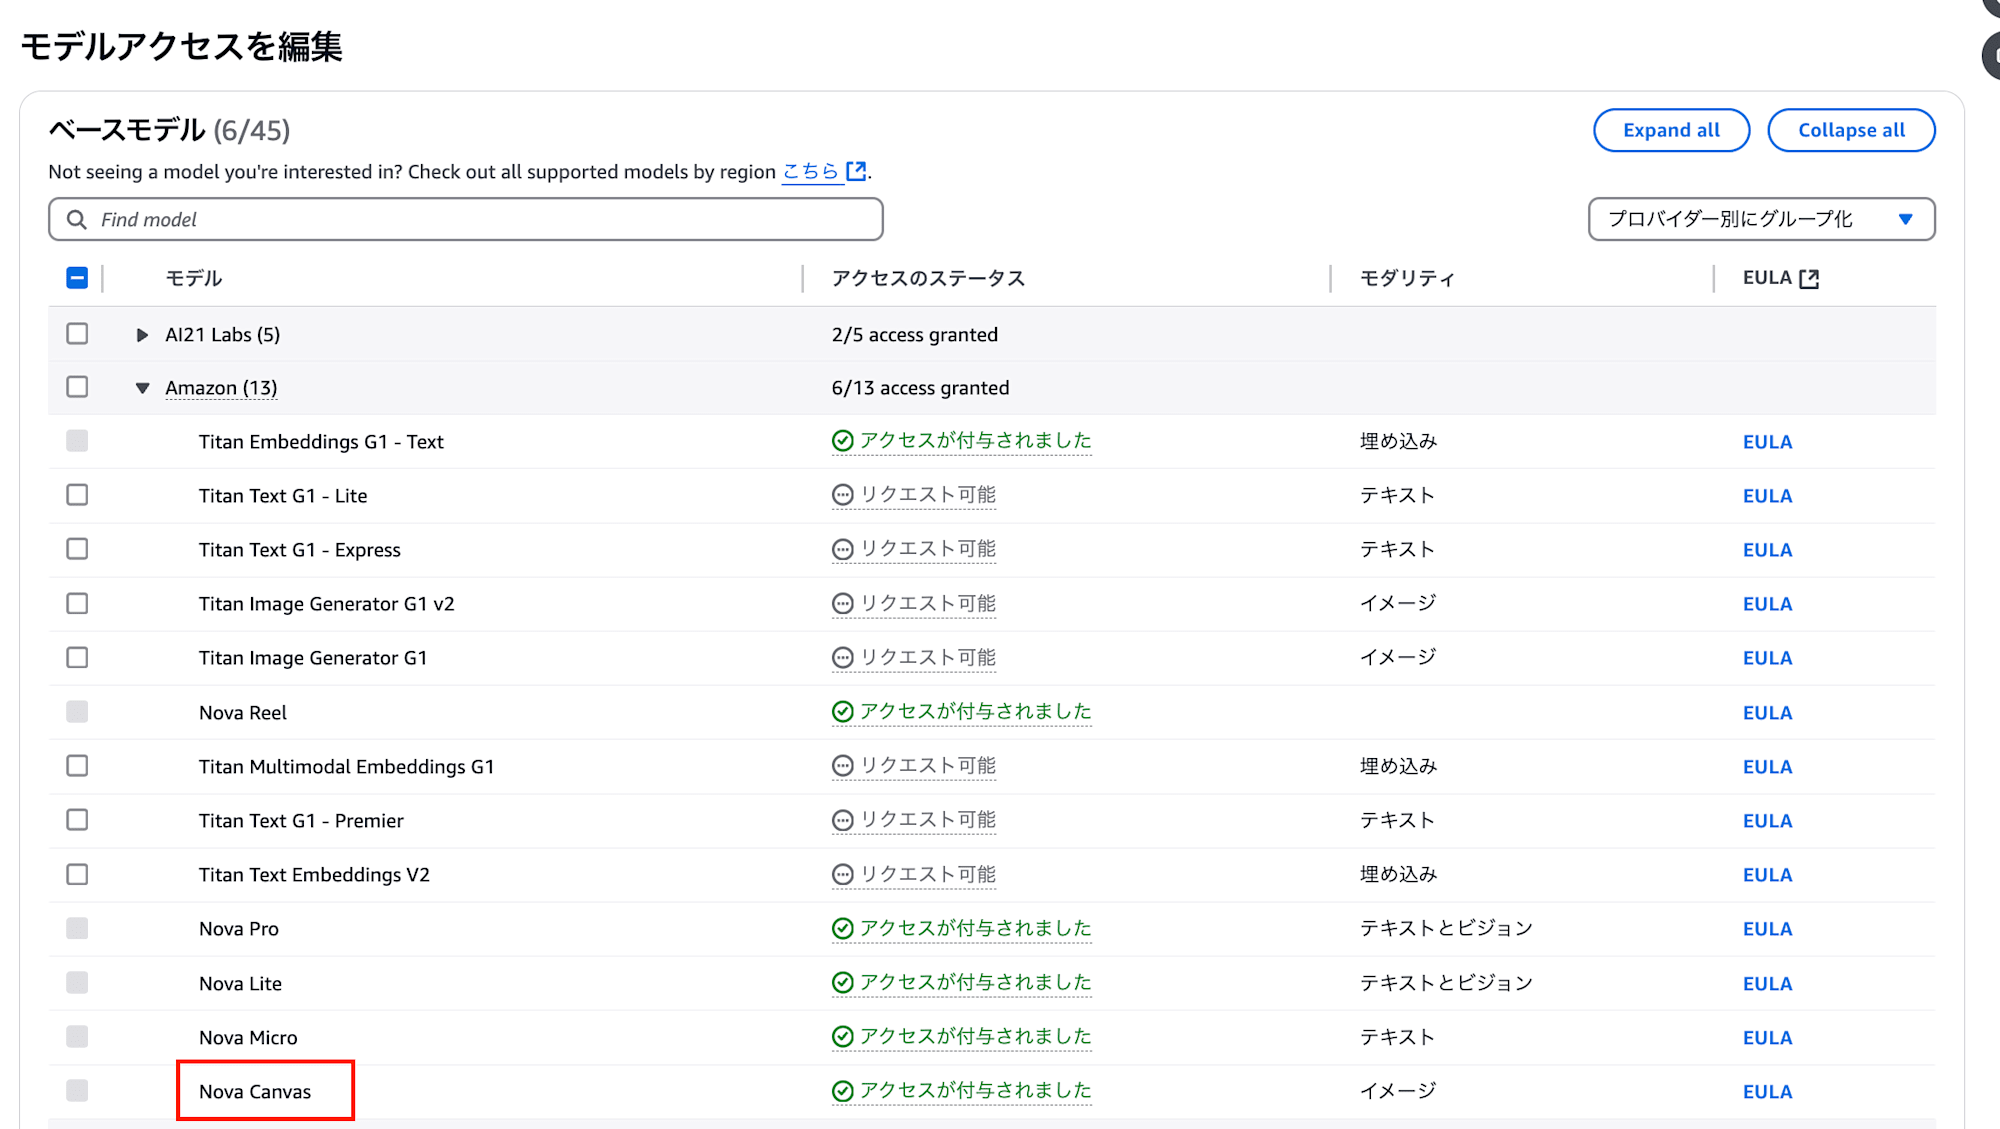2000x1129 pixels.
Task: Check the Titan Image Generator G1 checkbox
Action: [77, 658]
